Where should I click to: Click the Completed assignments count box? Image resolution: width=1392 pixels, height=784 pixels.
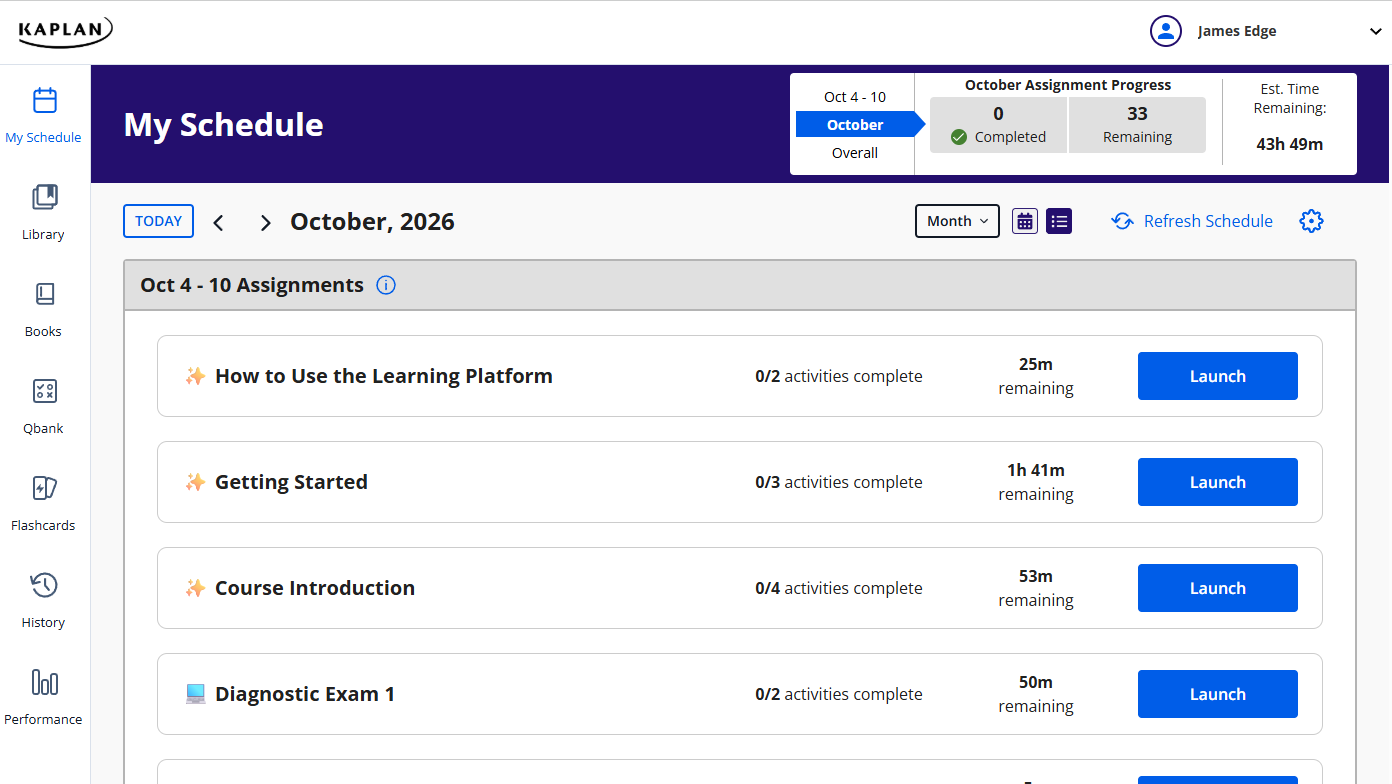(998, 125)
